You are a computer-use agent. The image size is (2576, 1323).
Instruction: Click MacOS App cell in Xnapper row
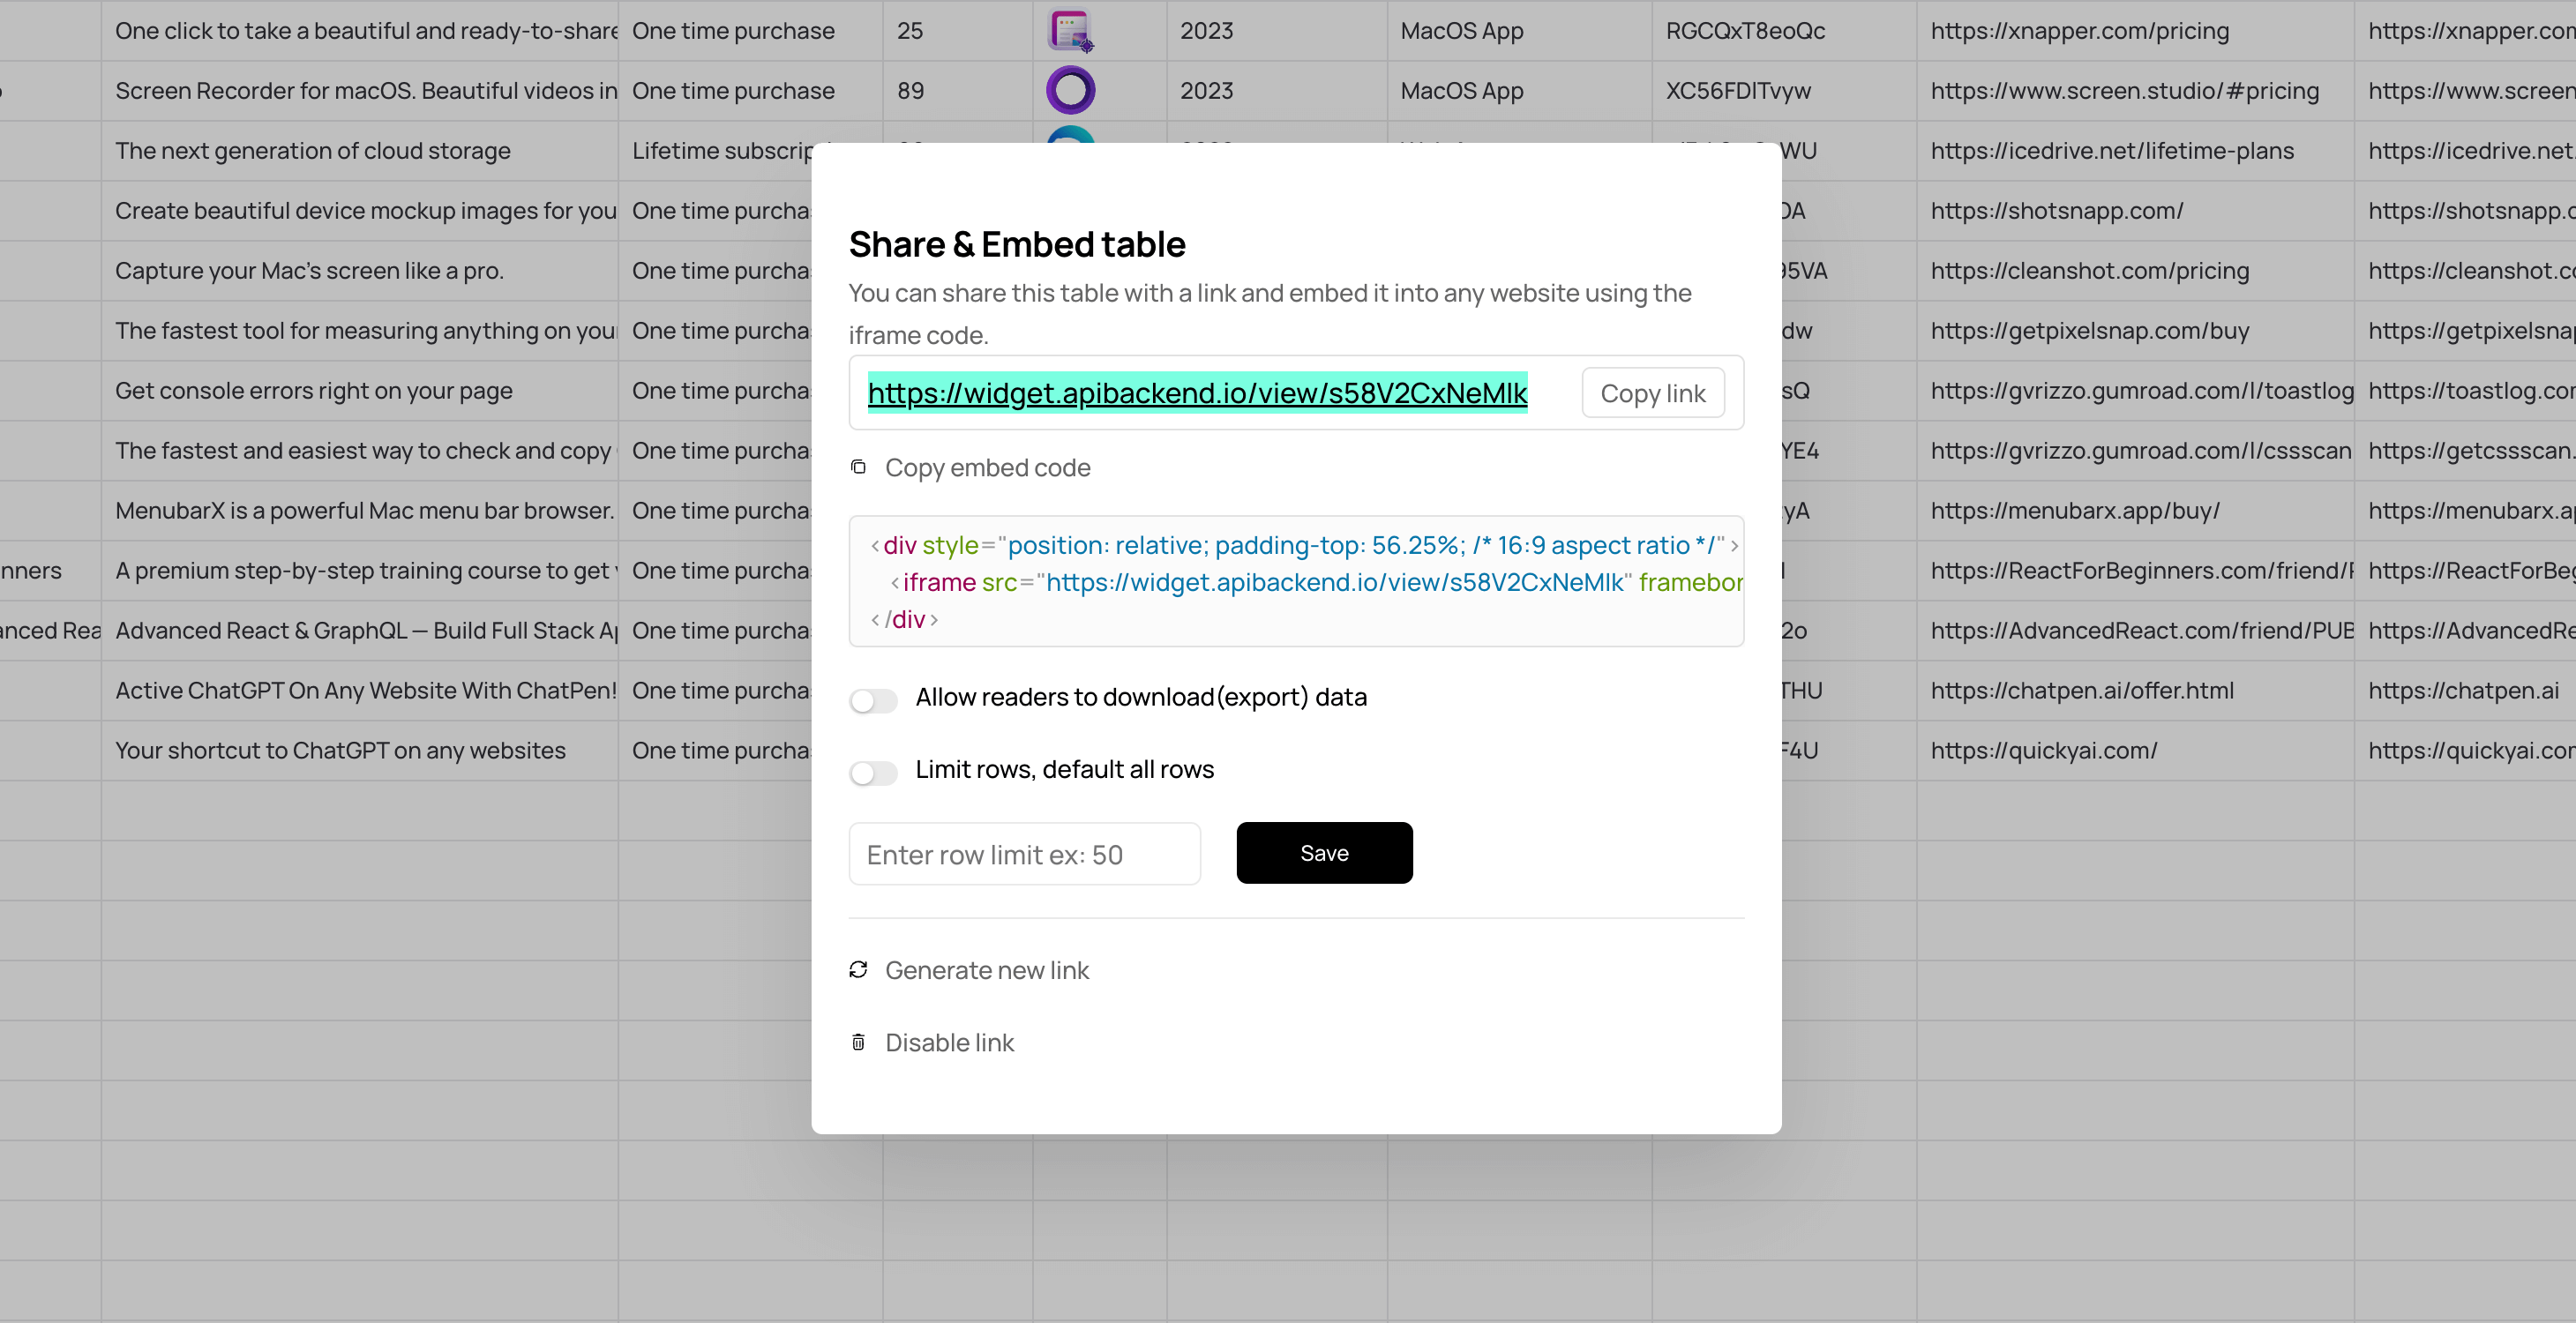pyautogui.click(x=1519, y=31)
